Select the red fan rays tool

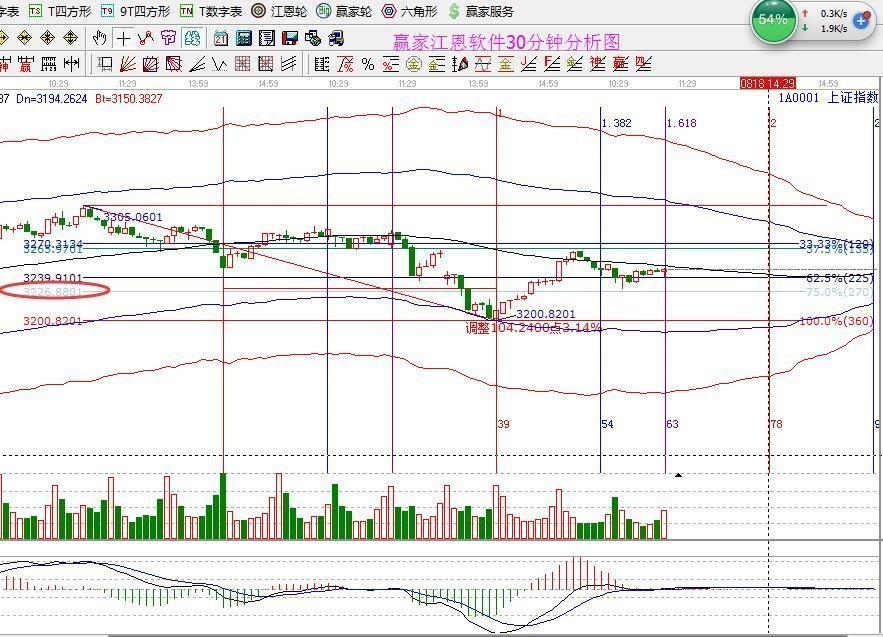127,64
